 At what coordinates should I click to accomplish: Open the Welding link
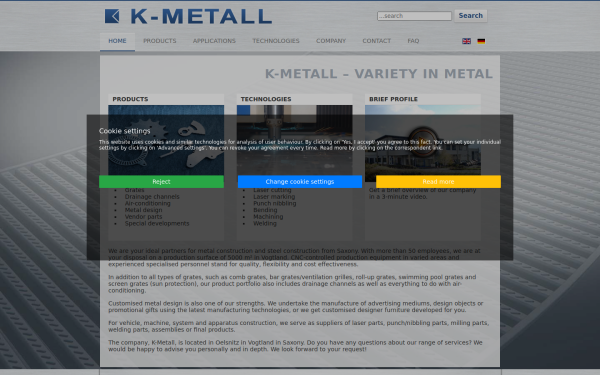[265, 223]
